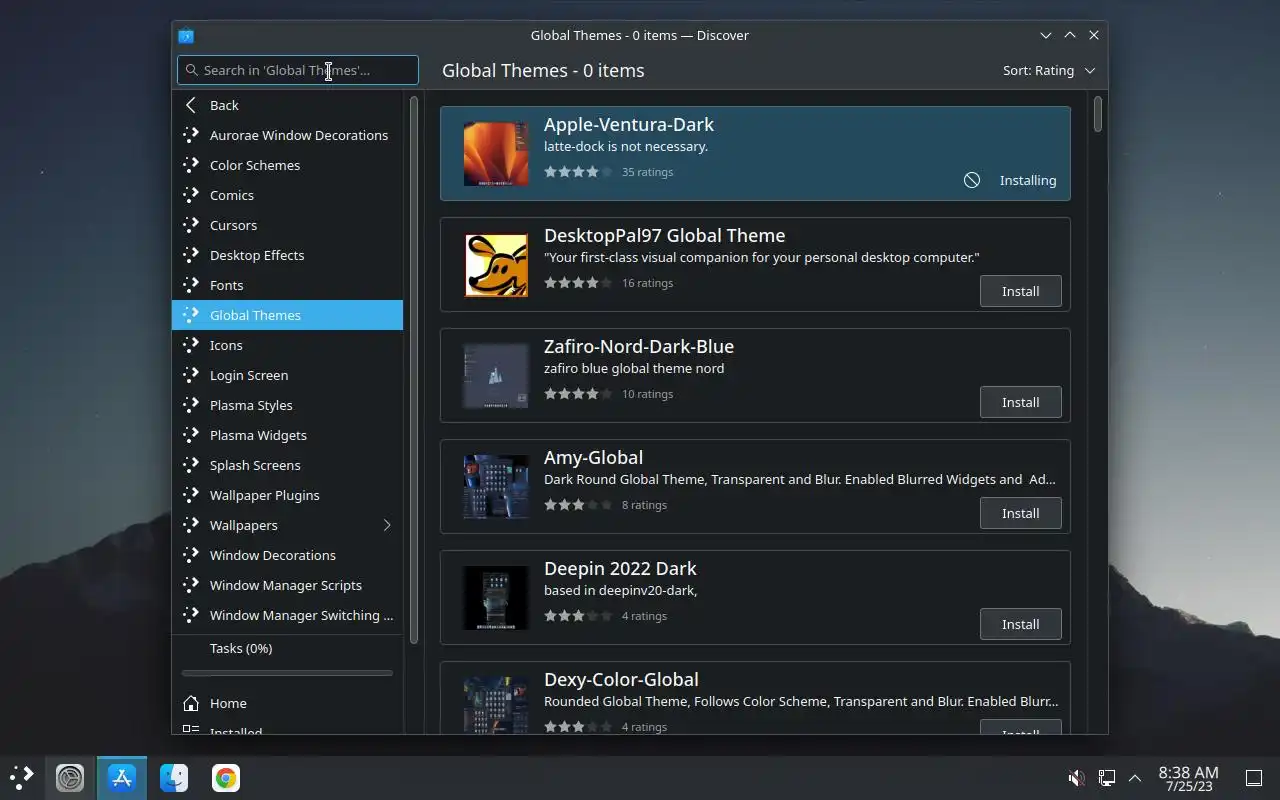The width and height of the screenshot is (1280, 800).
Task: Install DesktopPal97 Global Theme
Action: (1021, 291)
